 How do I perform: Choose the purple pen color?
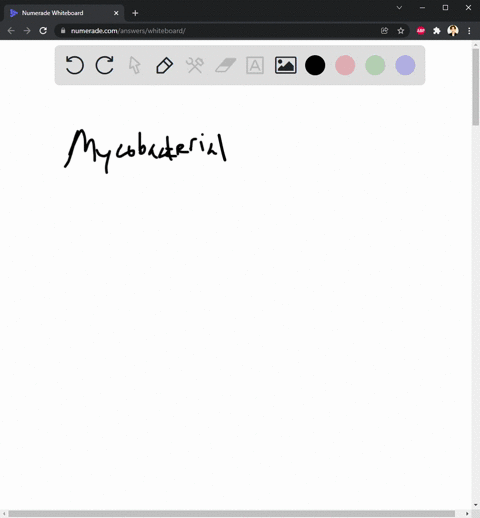click(405, 65)
